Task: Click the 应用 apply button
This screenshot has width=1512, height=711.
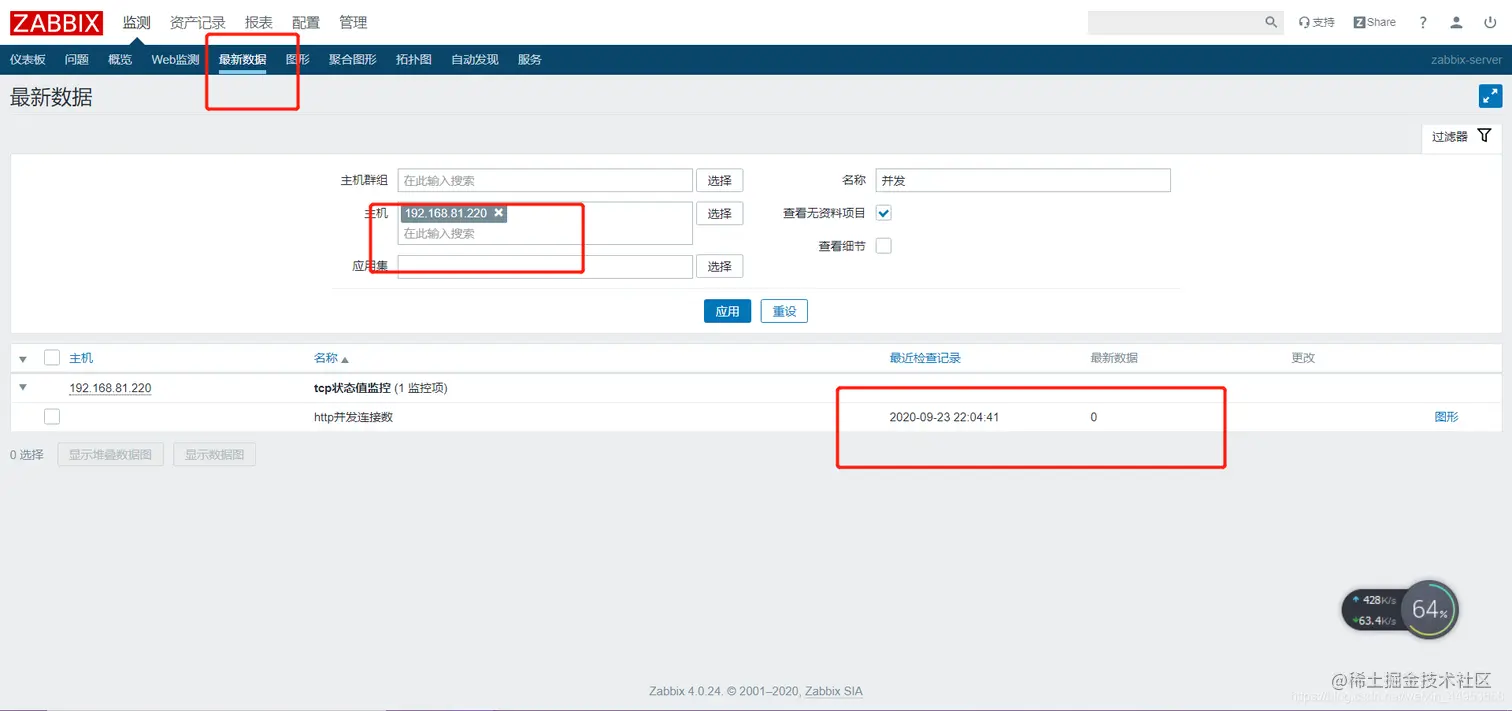Action: (x=727, y=311)
